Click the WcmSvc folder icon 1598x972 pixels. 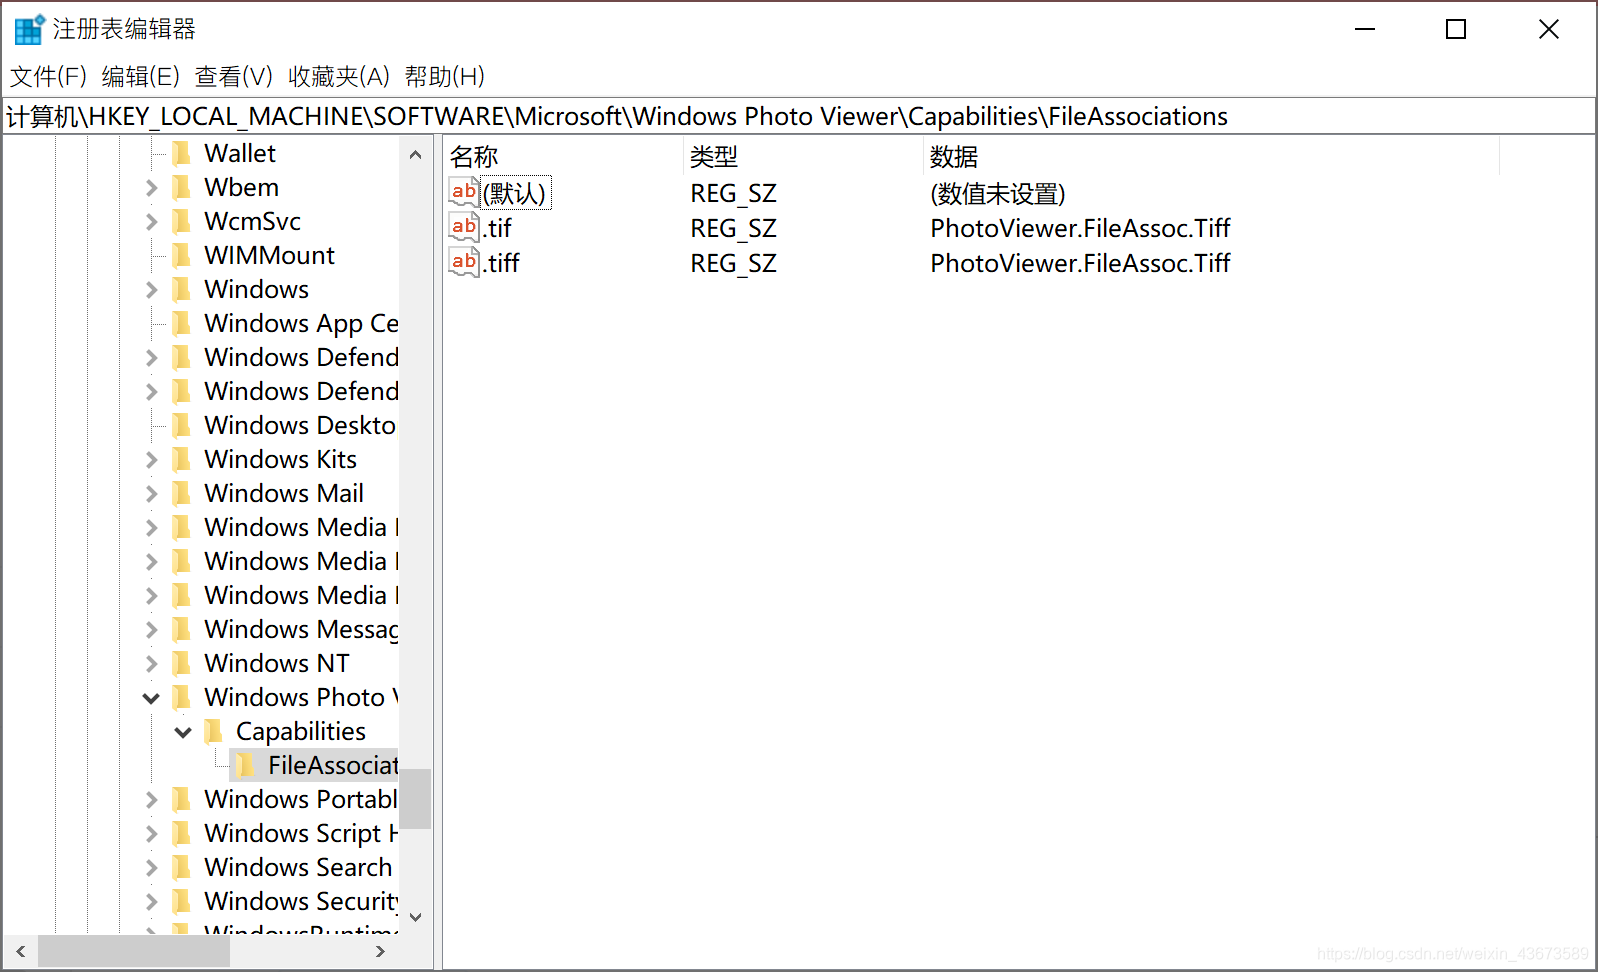pos(181,221)
